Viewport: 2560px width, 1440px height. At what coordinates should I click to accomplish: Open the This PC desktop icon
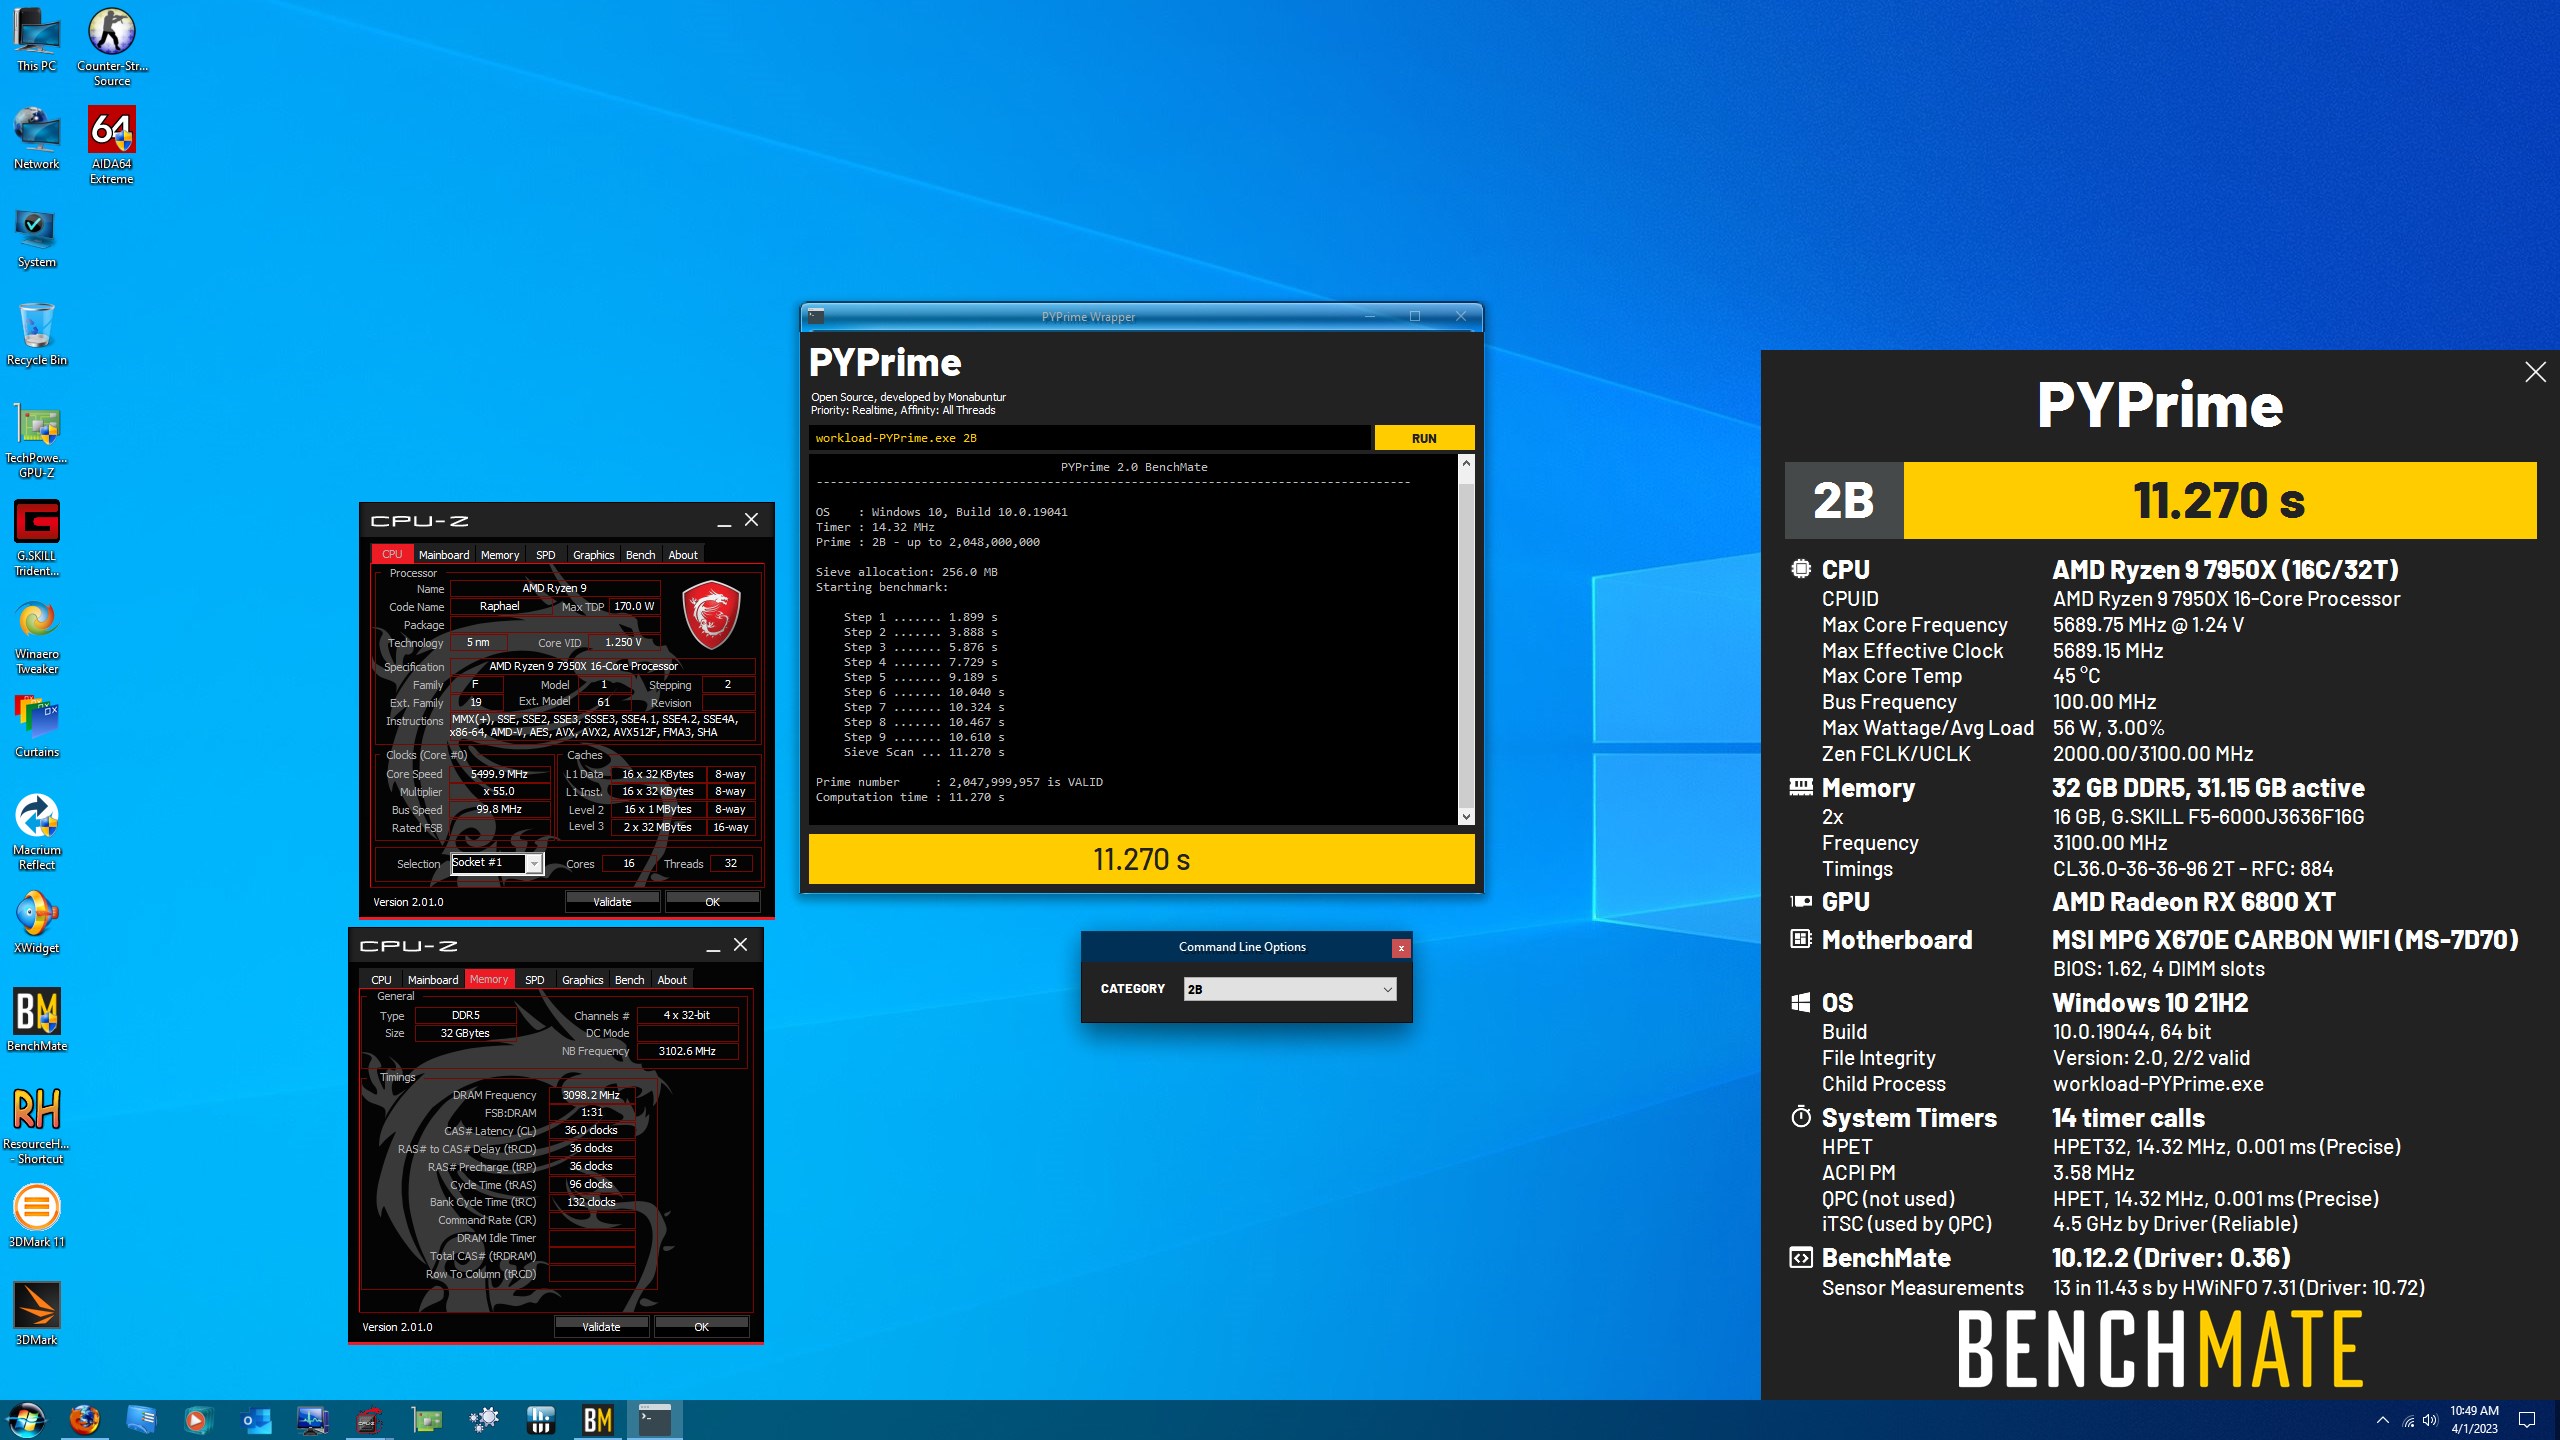coord(37,40)
